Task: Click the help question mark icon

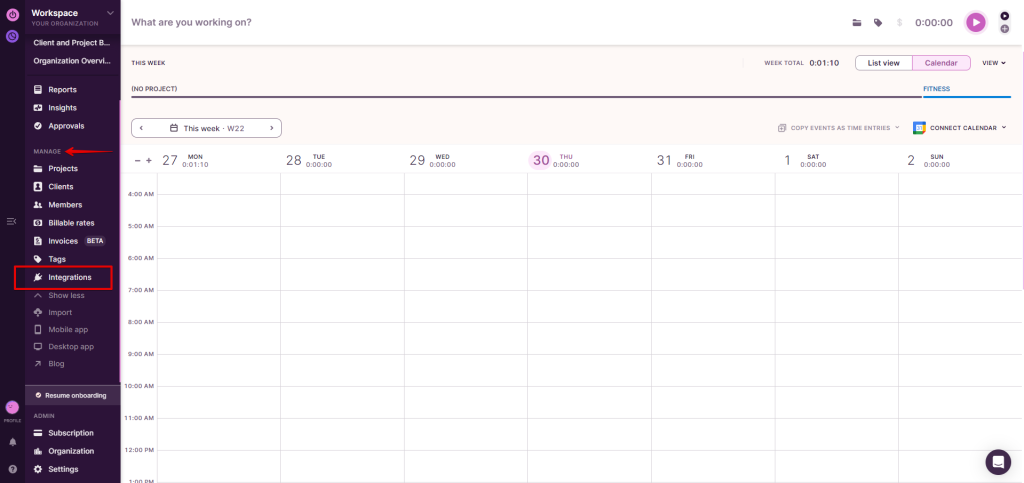Action: click(12, 468)
